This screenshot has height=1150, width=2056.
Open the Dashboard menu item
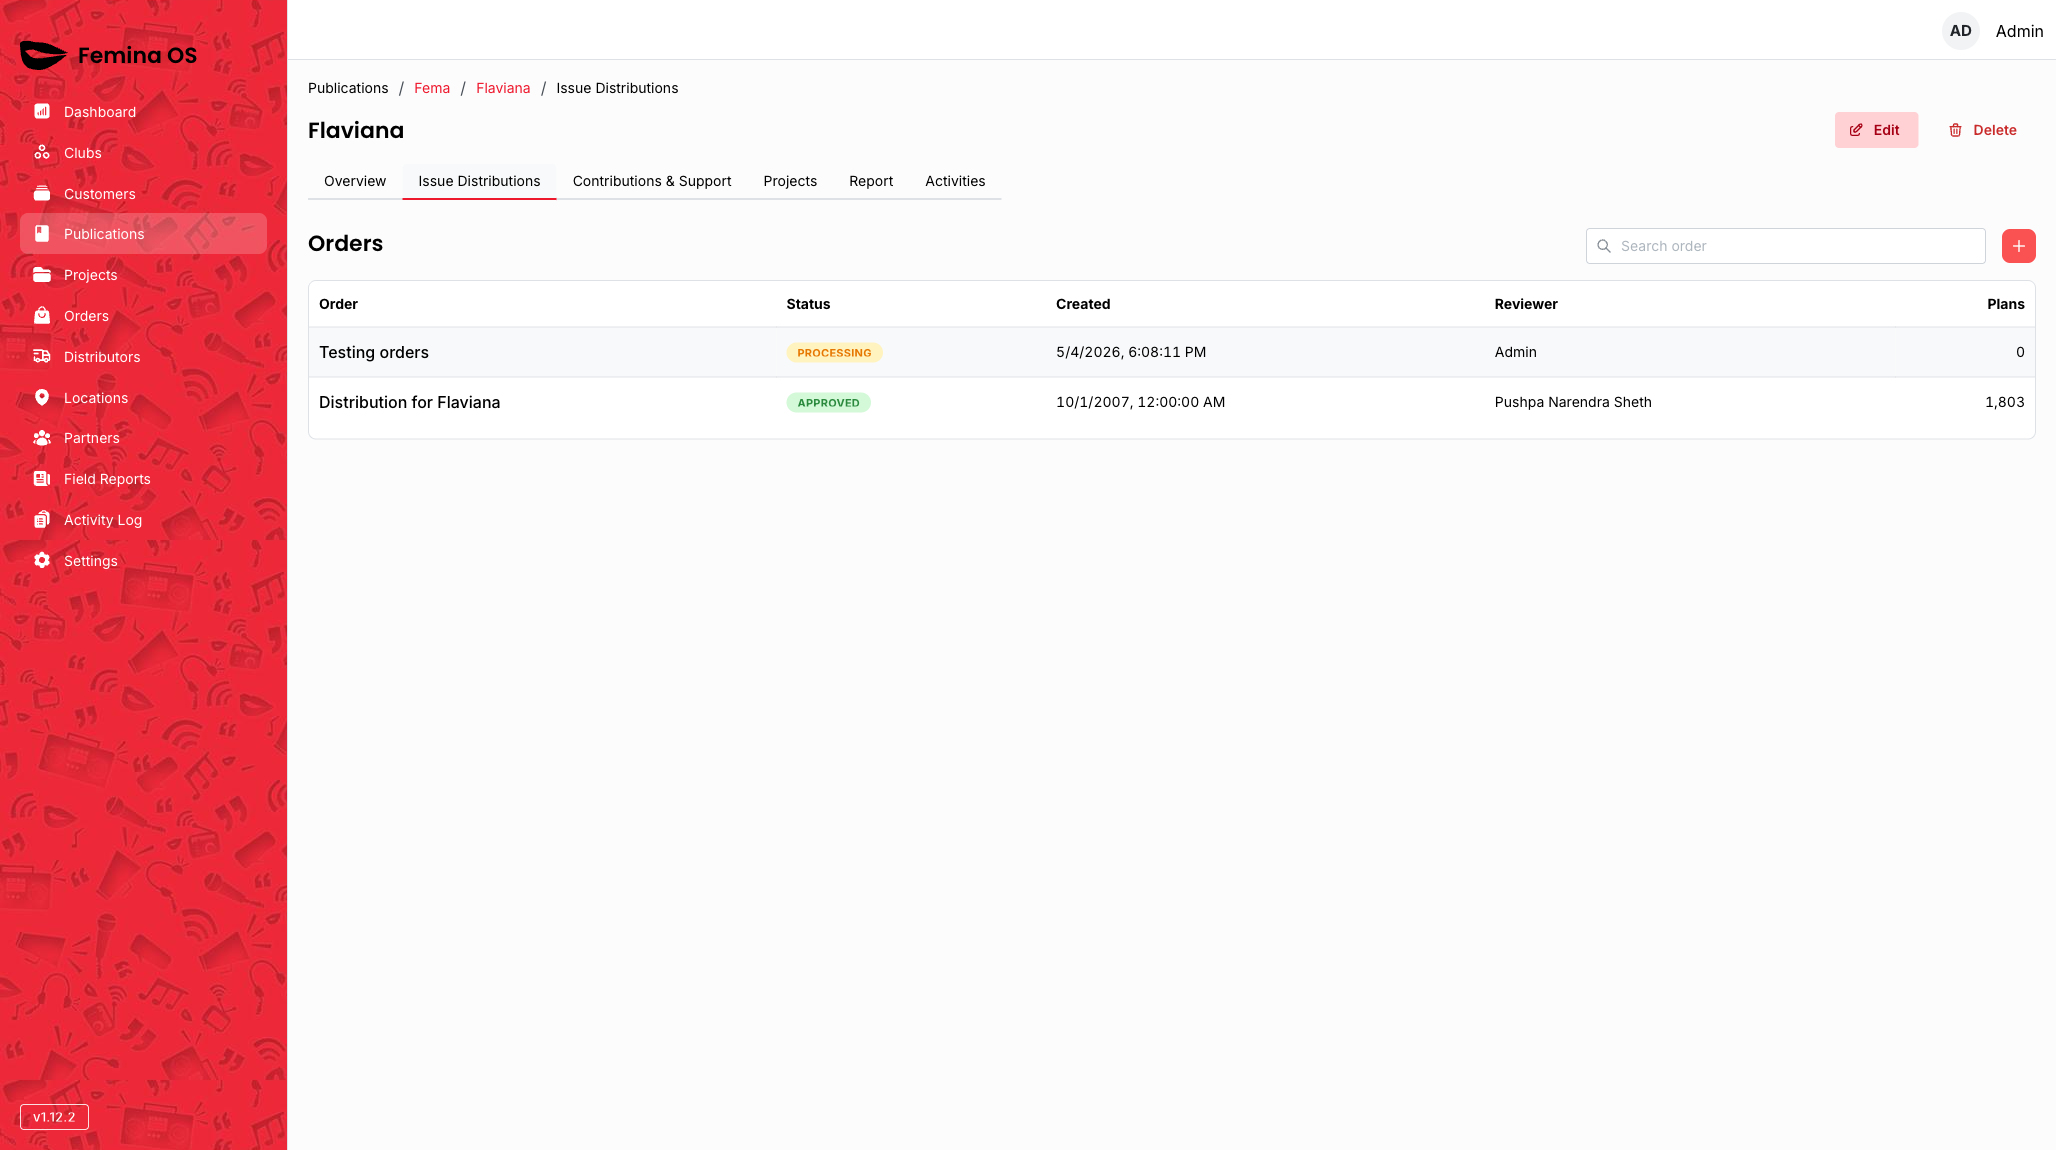pyautogui.click(x=143, y=111)
